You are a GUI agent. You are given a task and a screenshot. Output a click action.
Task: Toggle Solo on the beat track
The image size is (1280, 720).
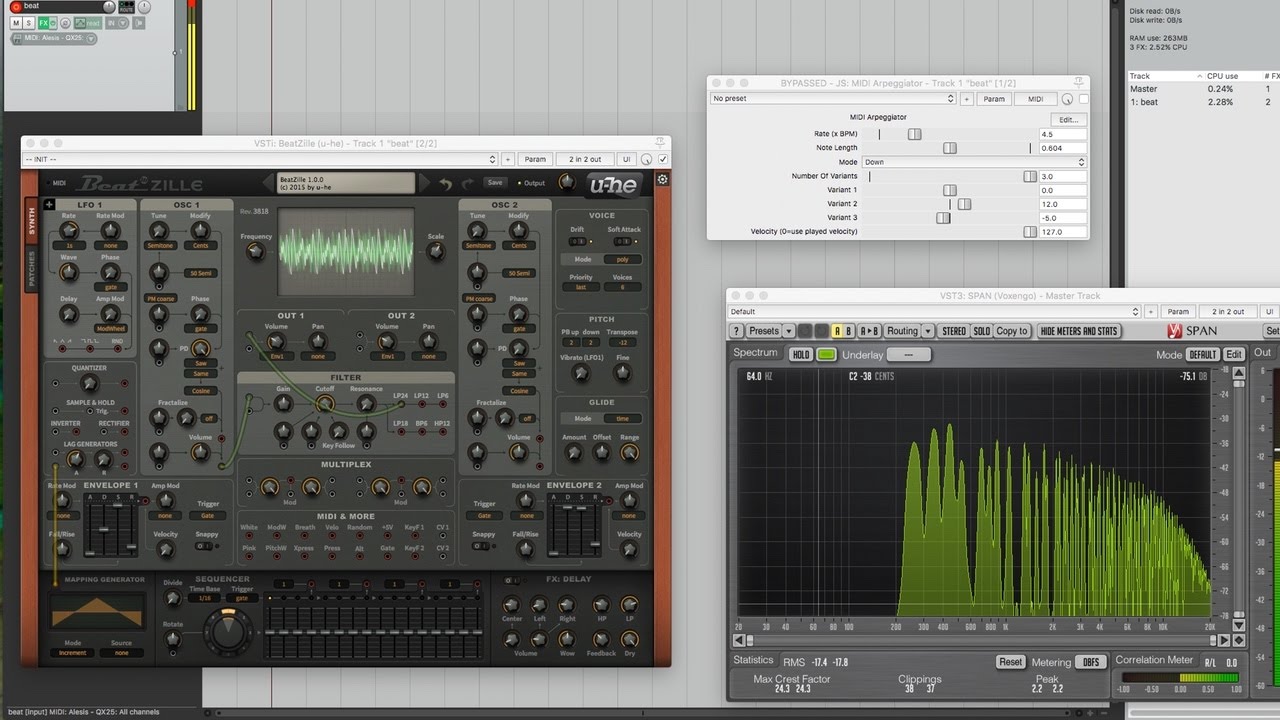pyautogui.click(x=28, y=23)
